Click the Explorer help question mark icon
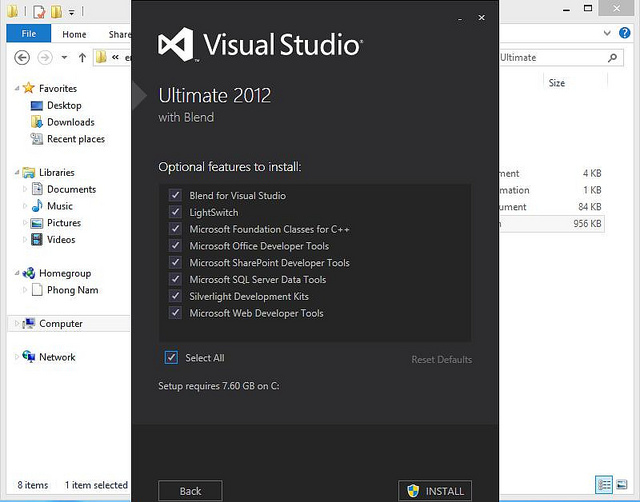 click(x=624, y=33)
